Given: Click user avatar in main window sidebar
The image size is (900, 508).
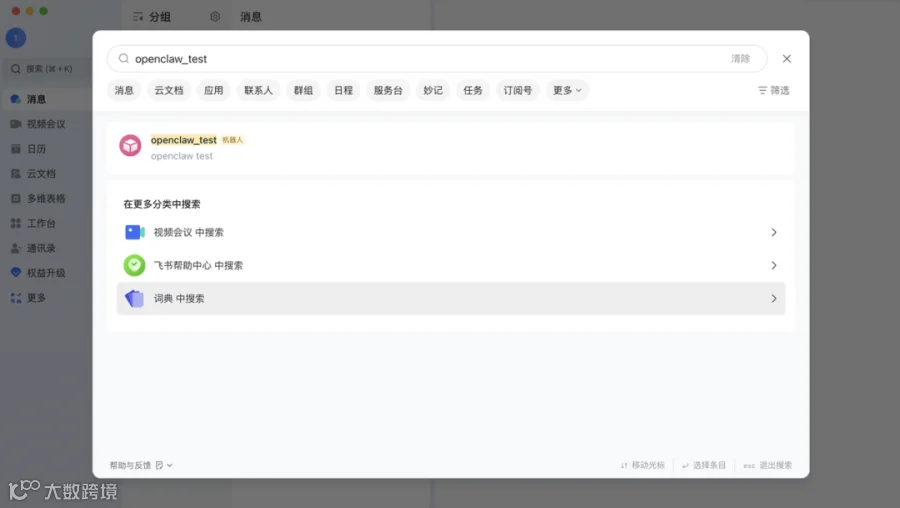Looking at the screenshot, I should 16,38.
